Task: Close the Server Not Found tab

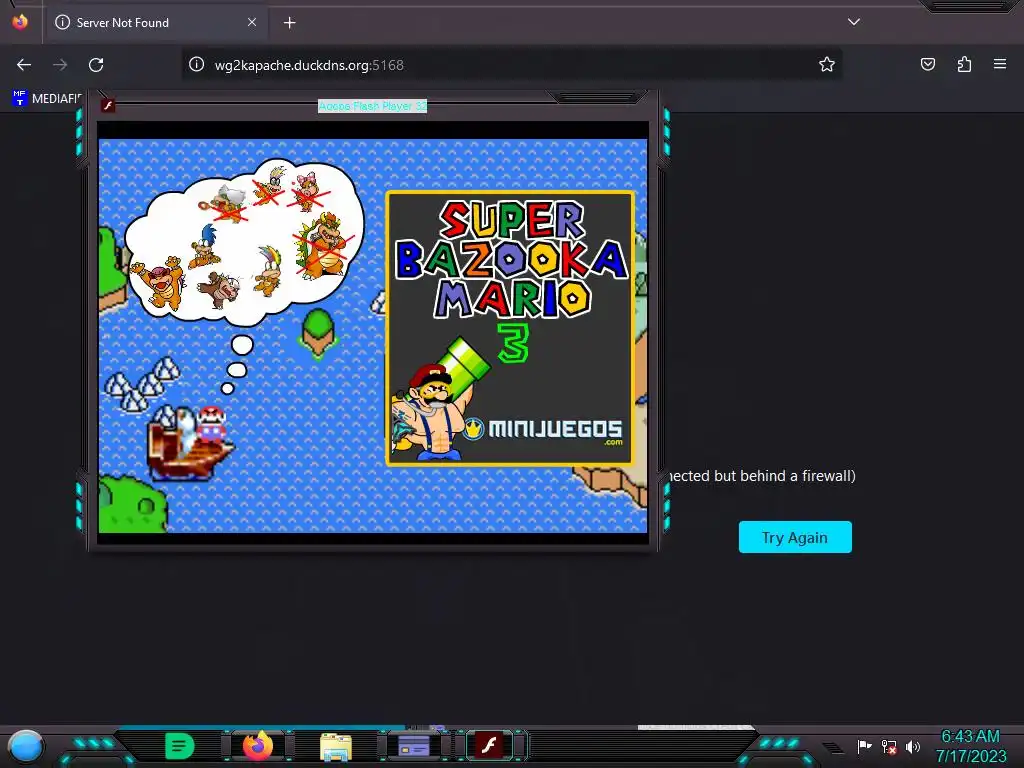Action: (x=252, y=22)
